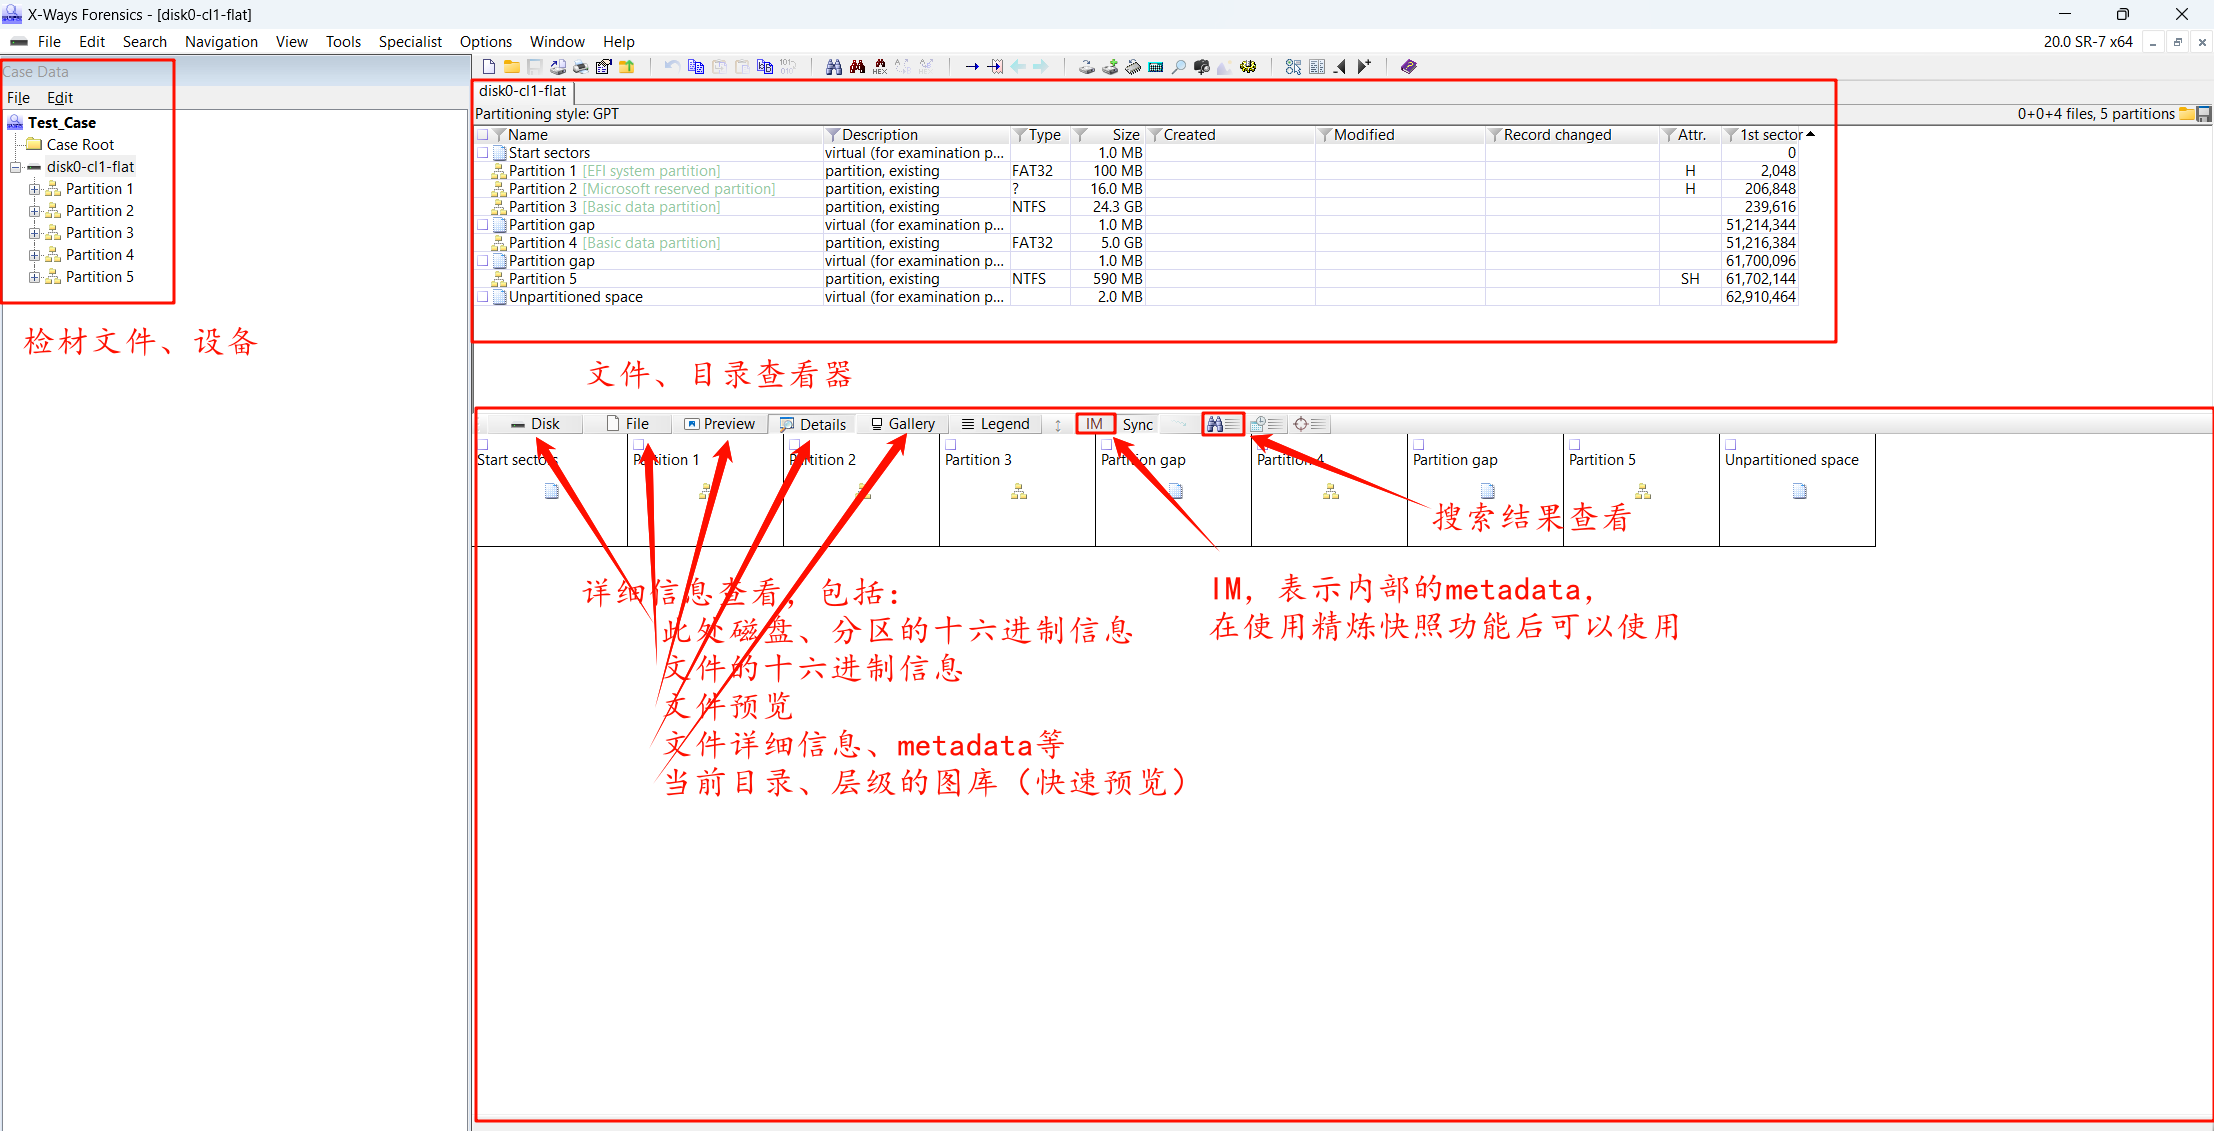Click the folder icon beside partitions count
This screenshot has height=1131, width=2214.
click(2187, 114)
